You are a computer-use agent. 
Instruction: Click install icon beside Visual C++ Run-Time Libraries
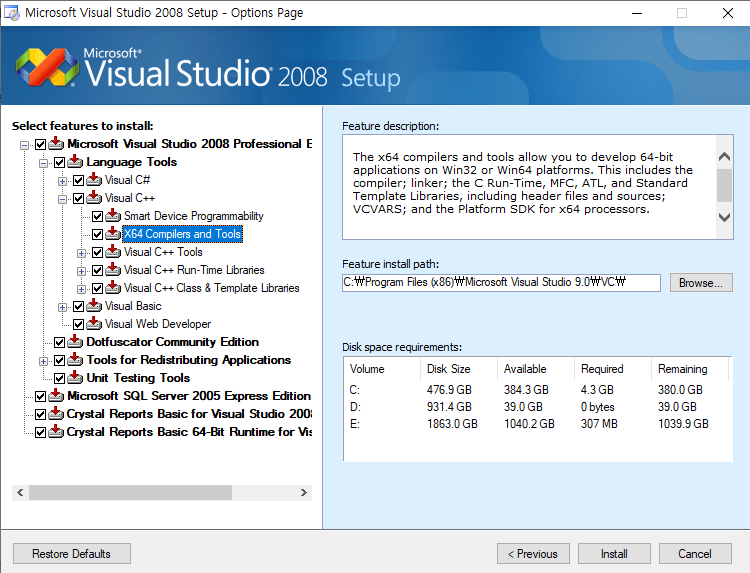point(113,269)
